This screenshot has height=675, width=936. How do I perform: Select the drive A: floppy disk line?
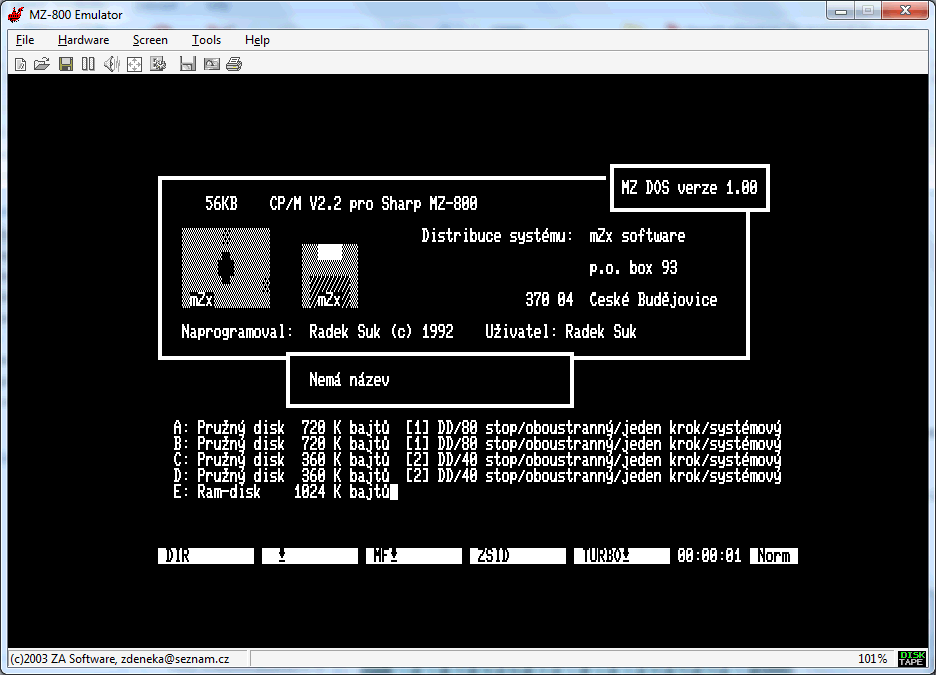click(477, 428)
